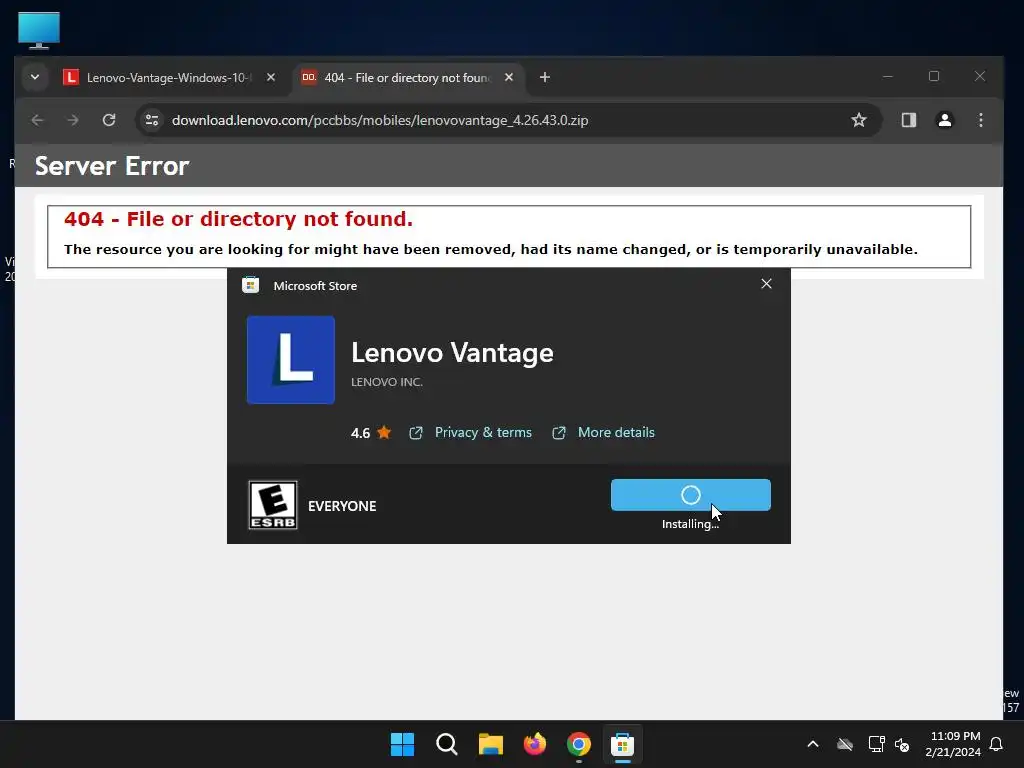Viewport: 1024px width, 768px height.
Task: Click the 4.6 star rating
Action: (x=371, y=432)
